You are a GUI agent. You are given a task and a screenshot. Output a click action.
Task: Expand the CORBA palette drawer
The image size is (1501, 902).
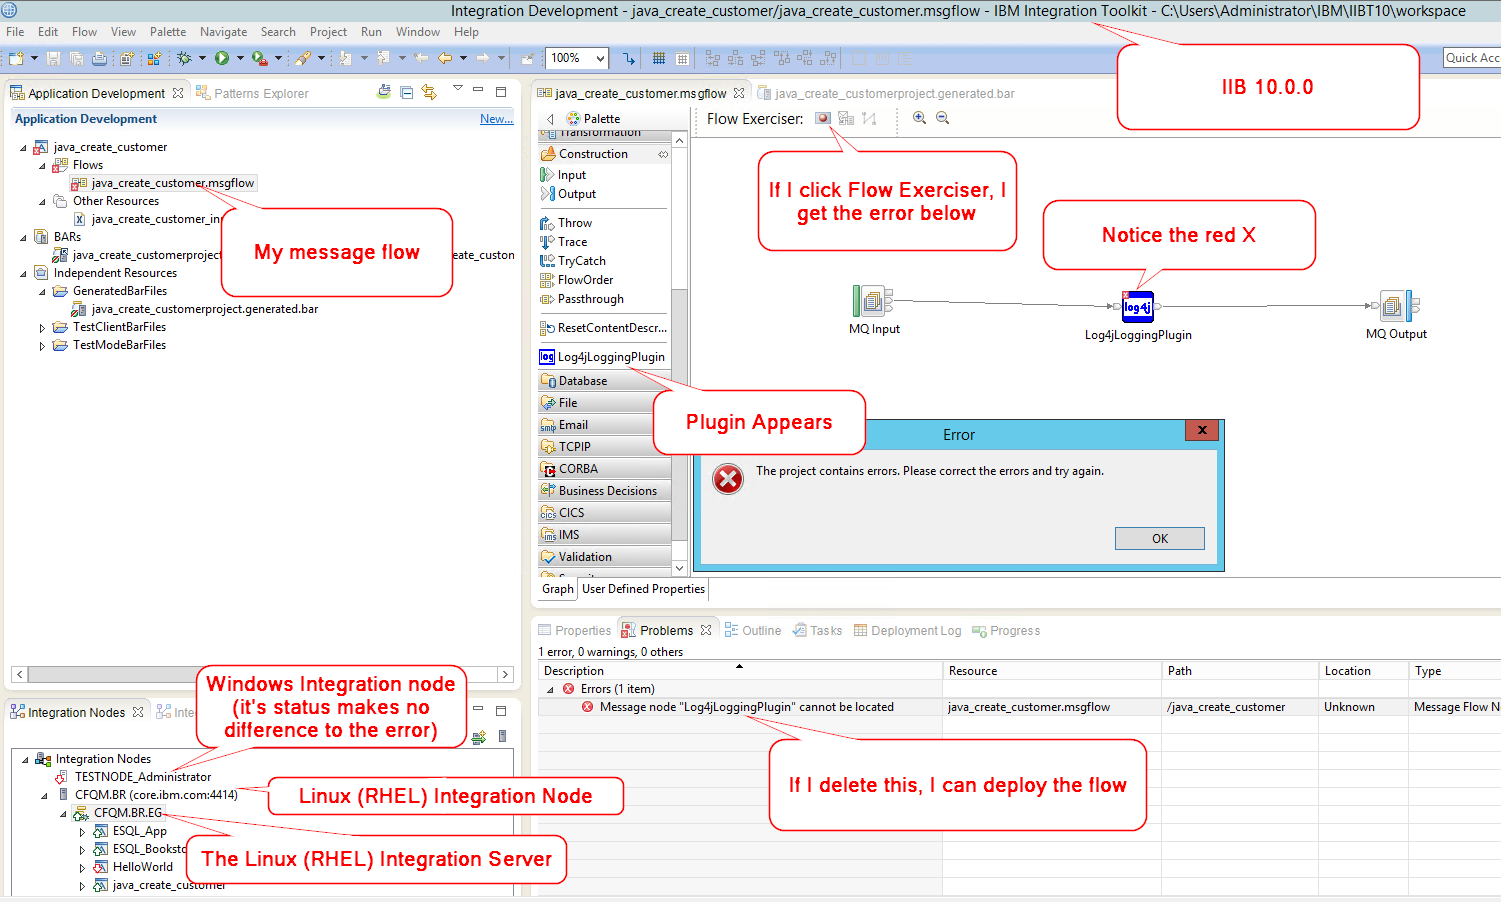tap(604, 469)
